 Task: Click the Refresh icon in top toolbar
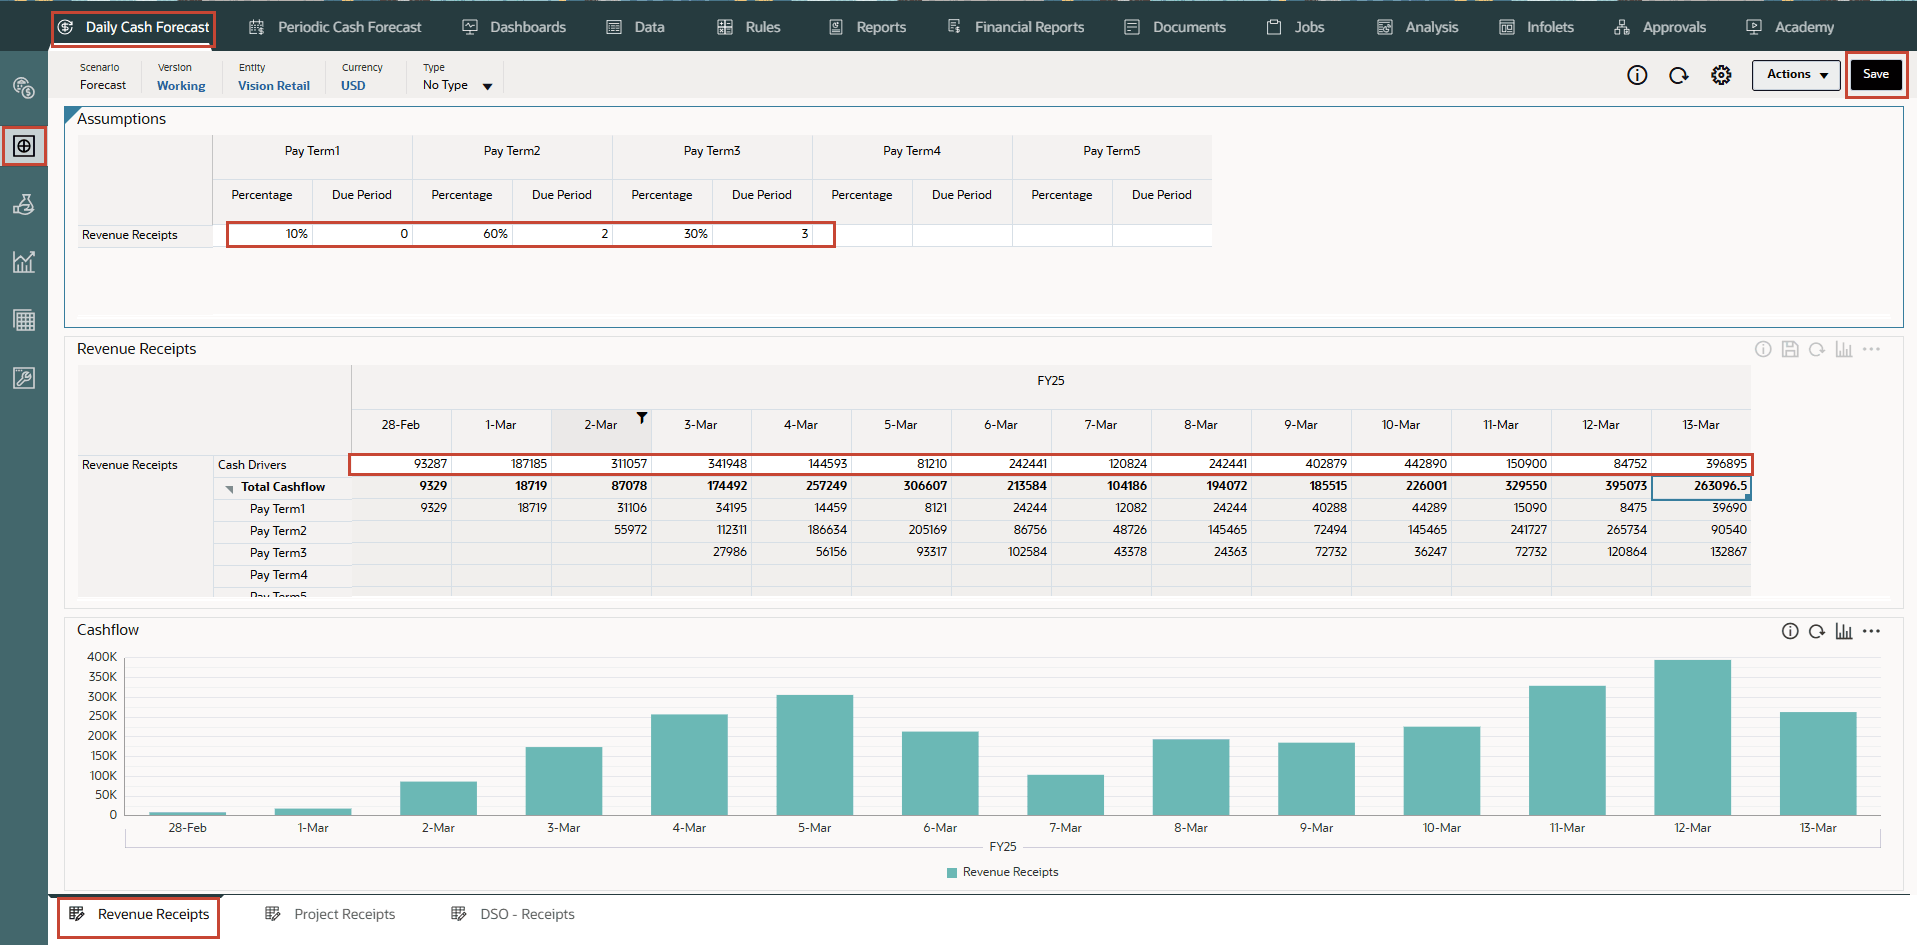(1679, 75)
